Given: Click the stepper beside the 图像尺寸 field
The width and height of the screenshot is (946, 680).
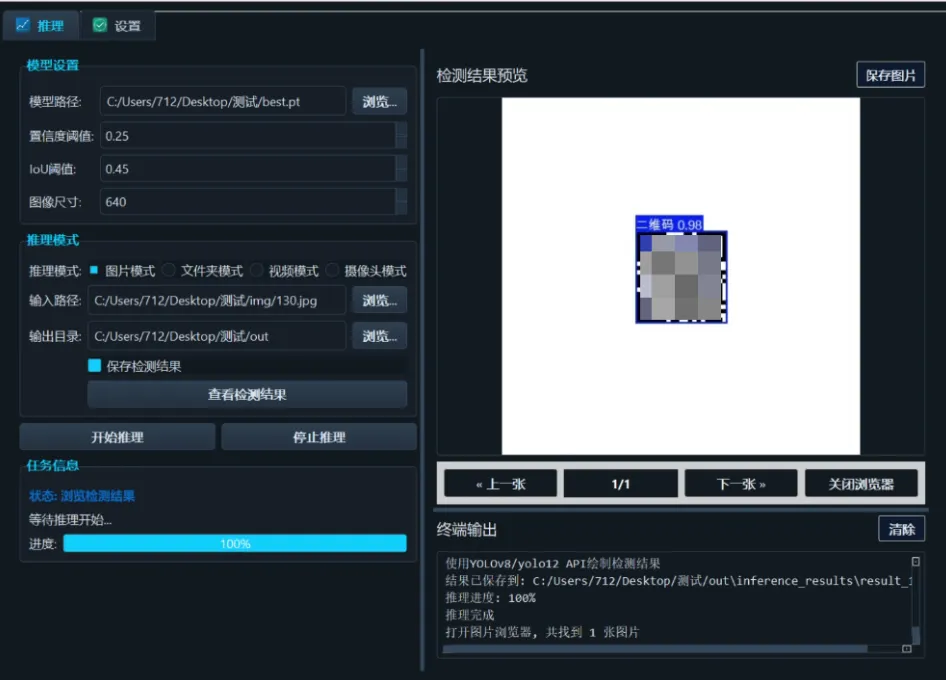Looking at the screenshot, I should [x=400, y=201].
